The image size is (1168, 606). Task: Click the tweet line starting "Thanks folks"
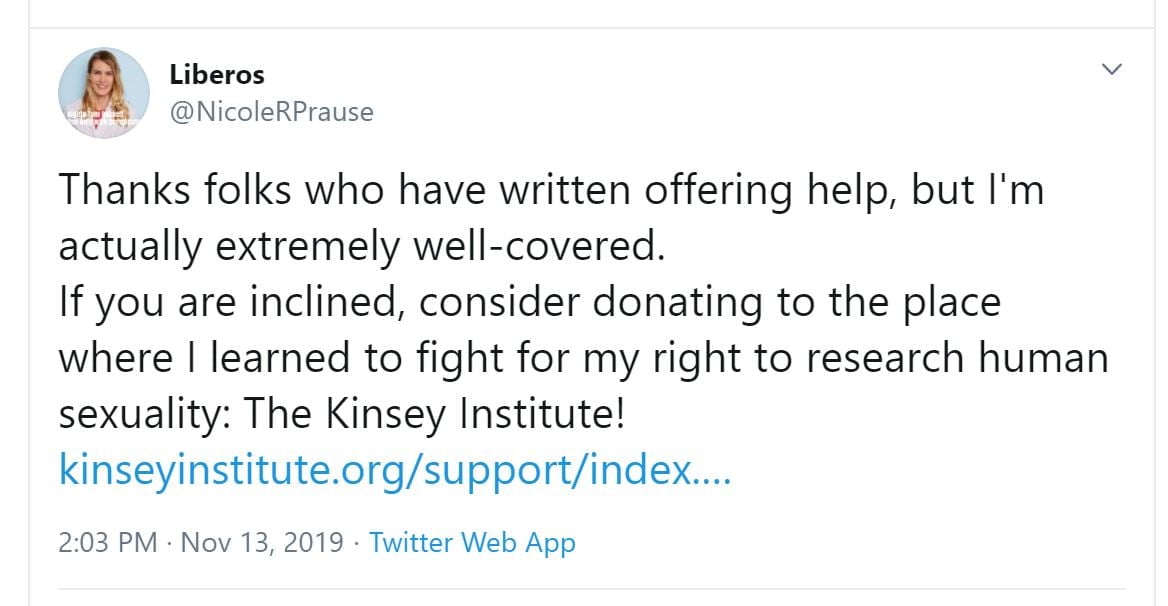point(551,189)
